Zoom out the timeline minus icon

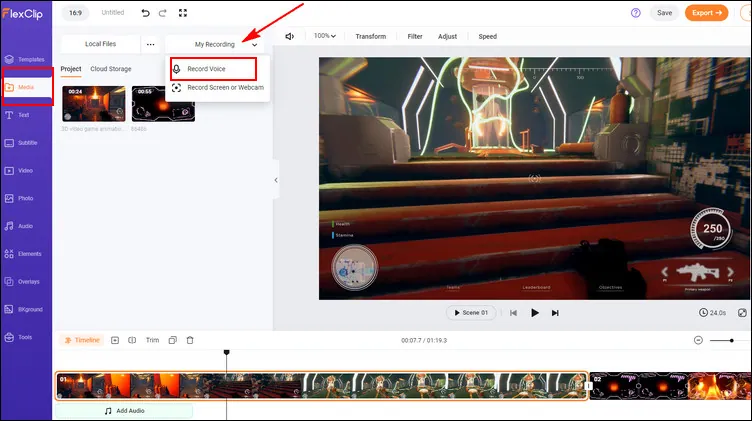(x=698, y=340)
